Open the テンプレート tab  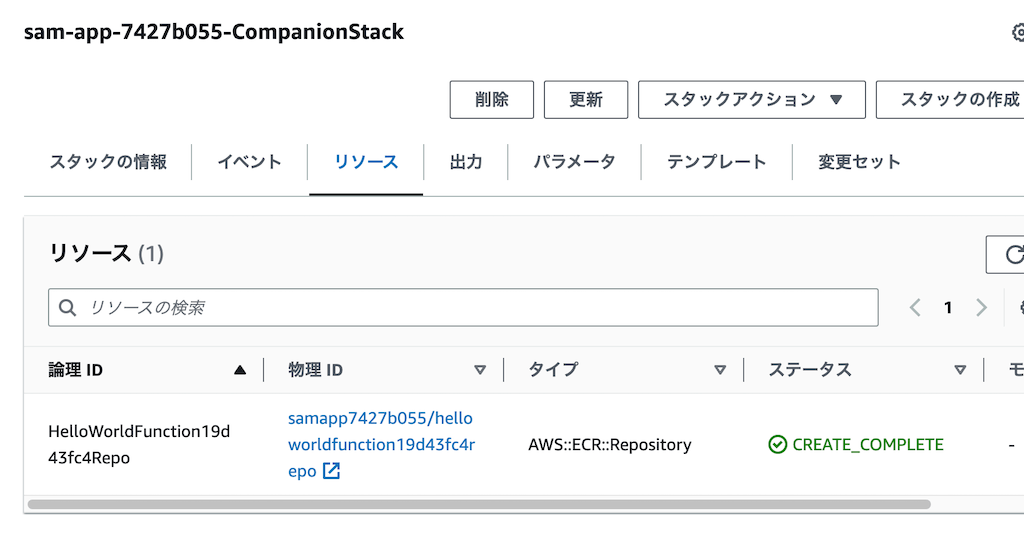pos(716,162)
